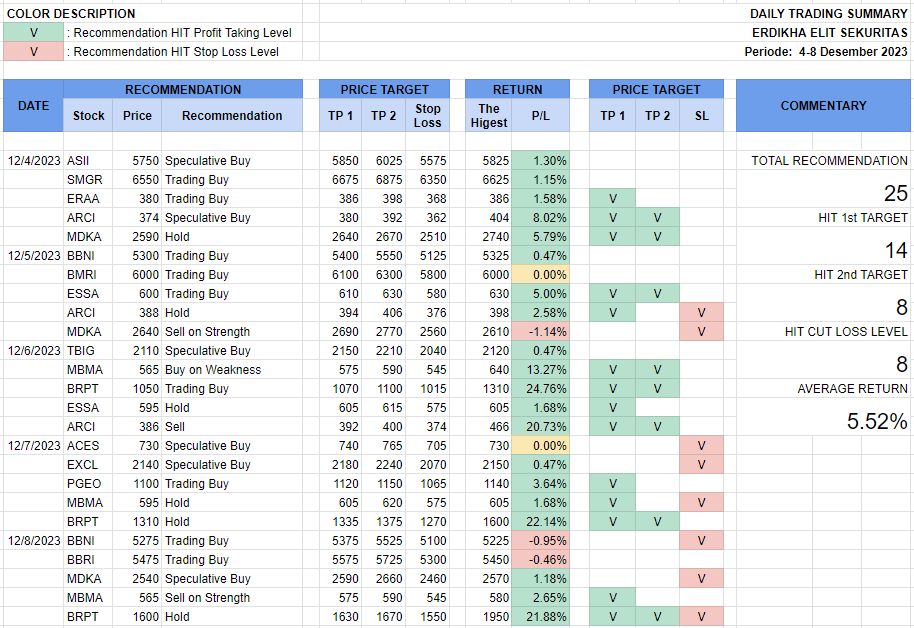Image resolution: width=914 pixels, height=628 pixels.
Task: Select the -1.14% loss cell
Action: (540, 332)
